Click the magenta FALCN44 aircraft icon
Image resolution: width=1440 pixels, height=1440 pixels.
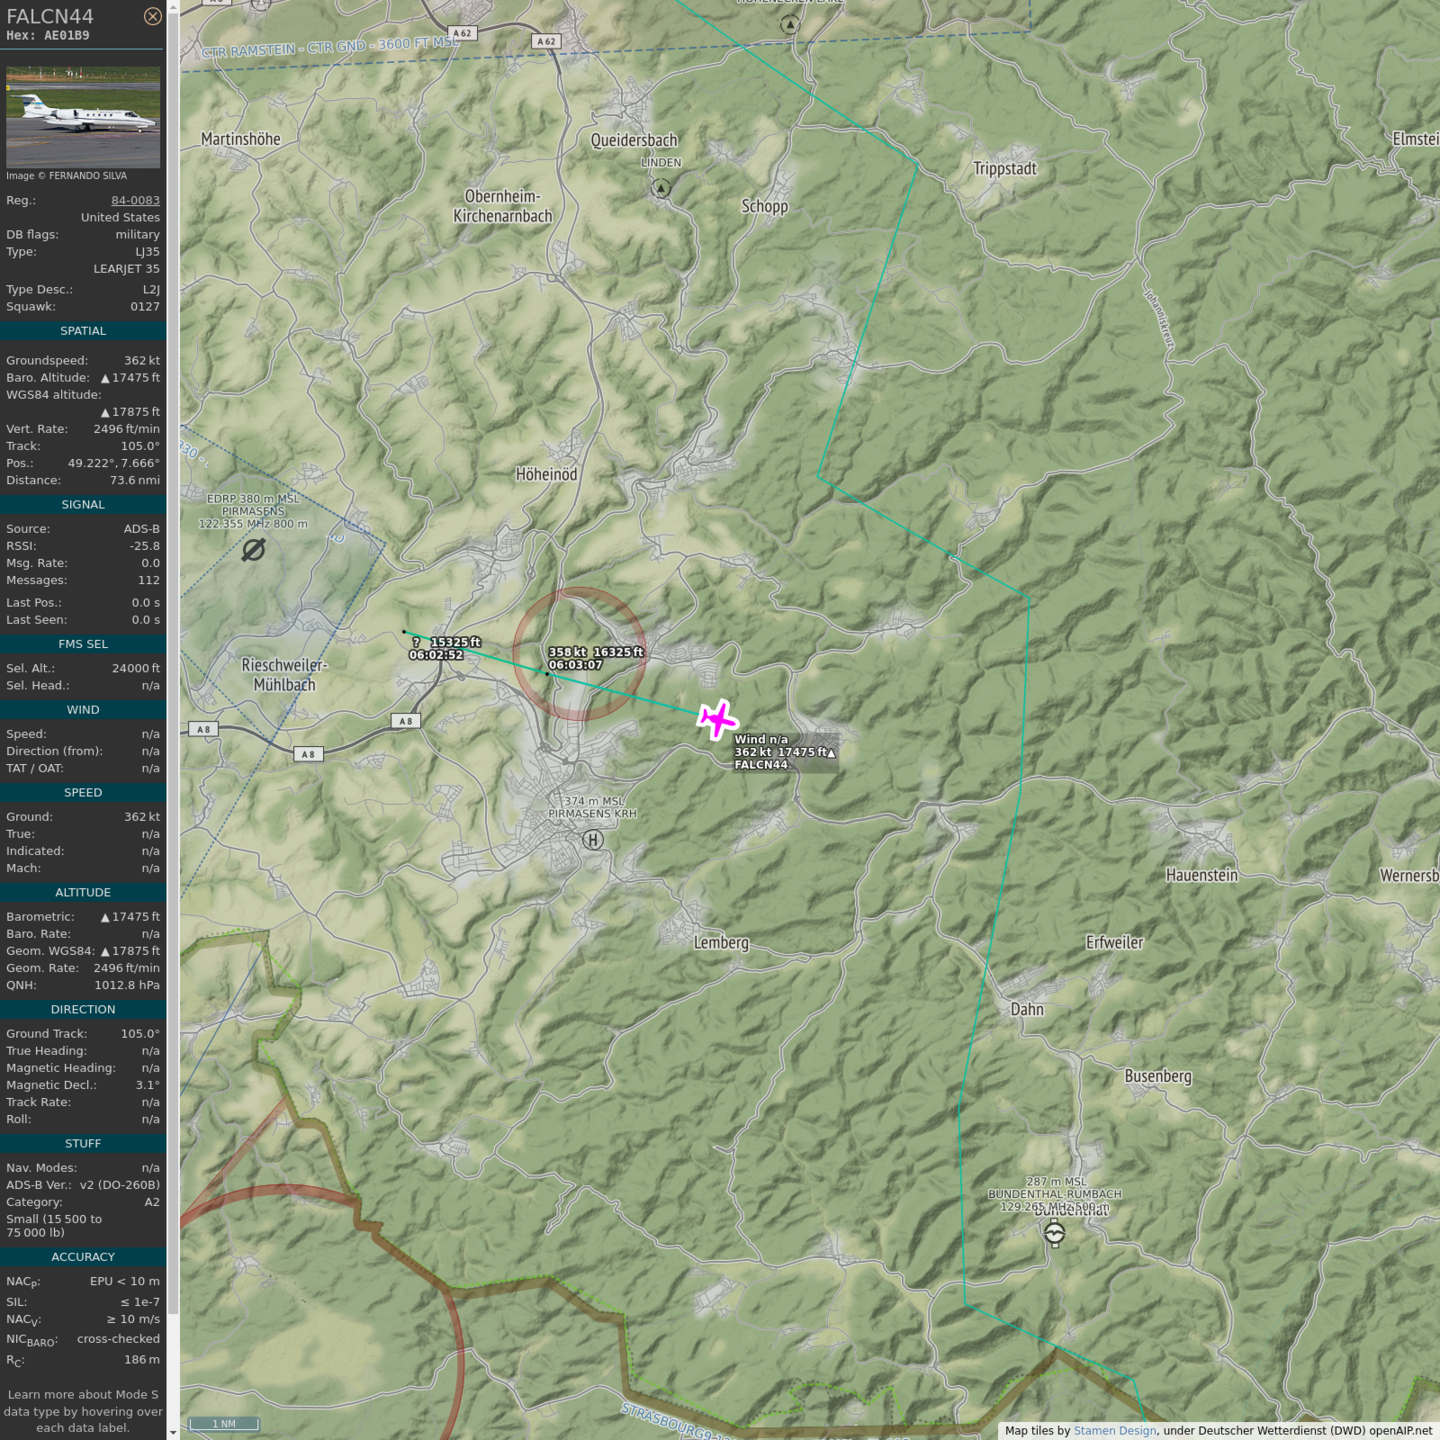(717, 719)
